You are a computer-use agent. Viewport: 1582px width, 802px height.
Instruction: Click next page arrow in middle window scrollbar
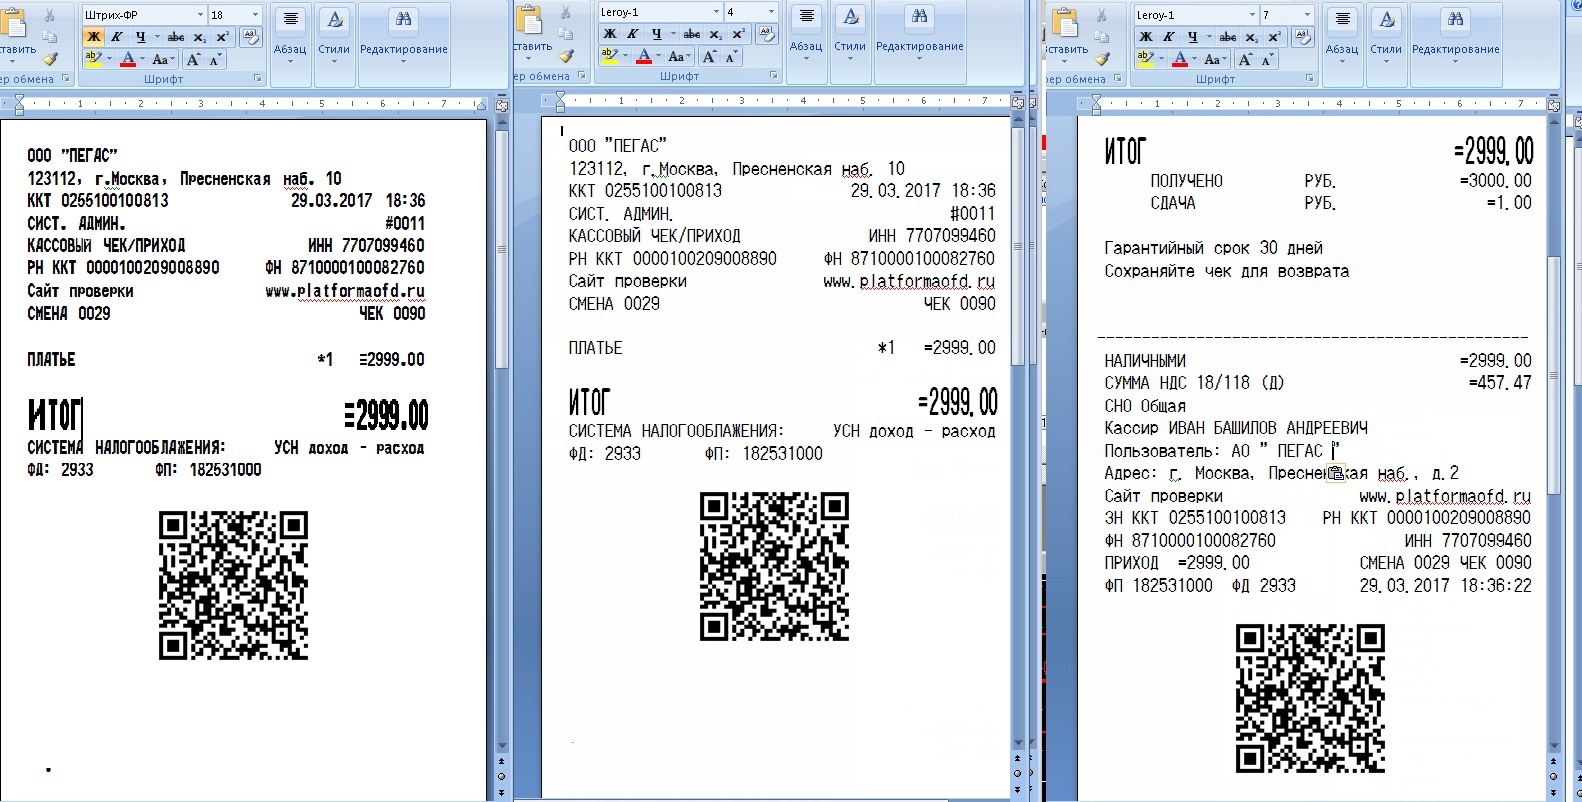(1017, 788)
